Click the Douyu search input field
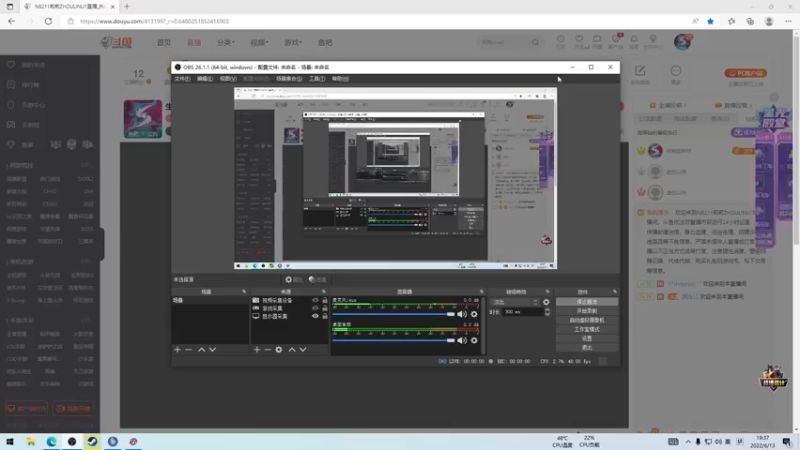The height and width of the screenshot is (450, 800). point(504,42)
